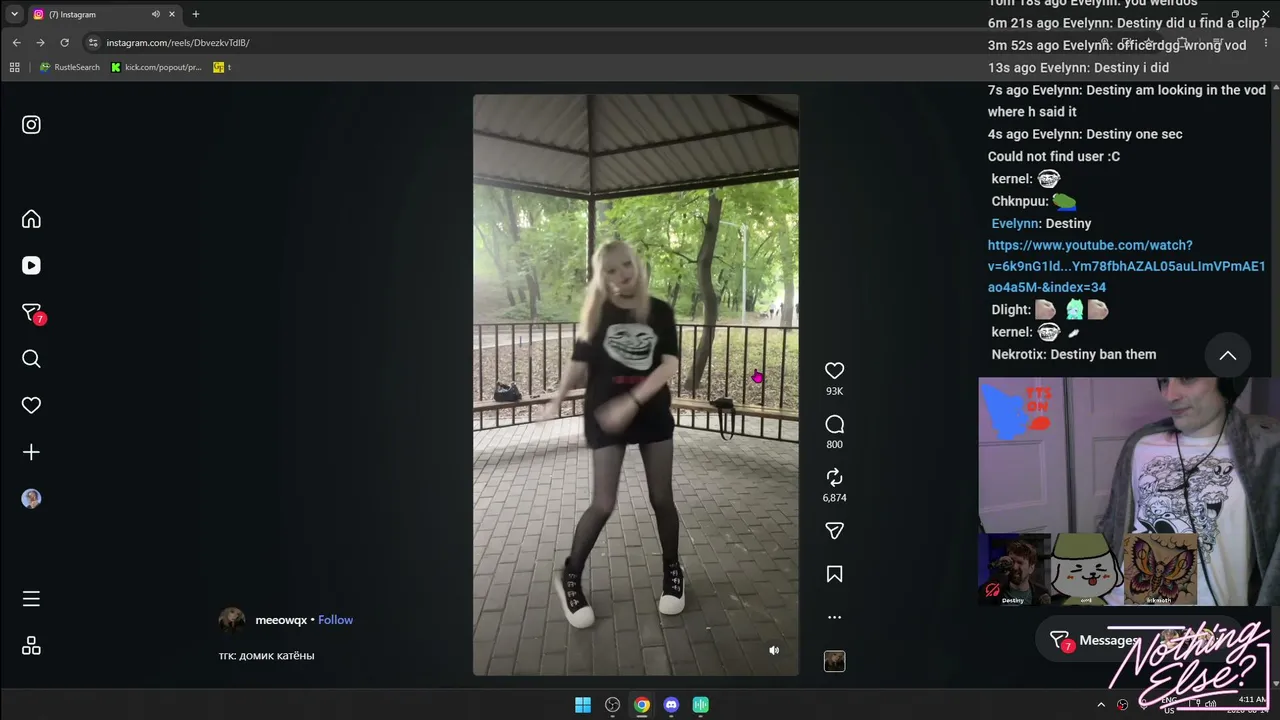1280x720 pixels.
Task: Open profile avatar in left sidebar
Action: (31, 499)
